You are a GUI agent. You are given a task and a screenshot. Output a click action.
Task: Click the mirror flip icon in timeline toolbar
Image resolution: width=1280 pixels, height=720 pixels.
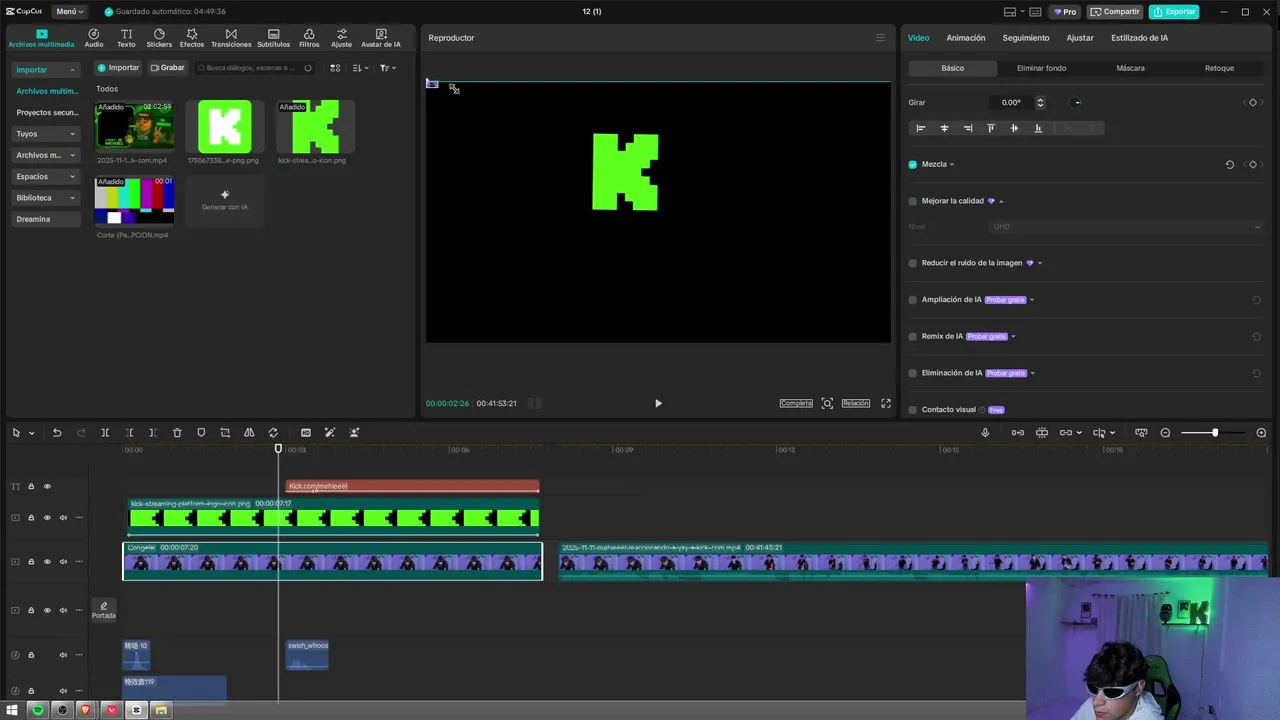click(249, 433)
